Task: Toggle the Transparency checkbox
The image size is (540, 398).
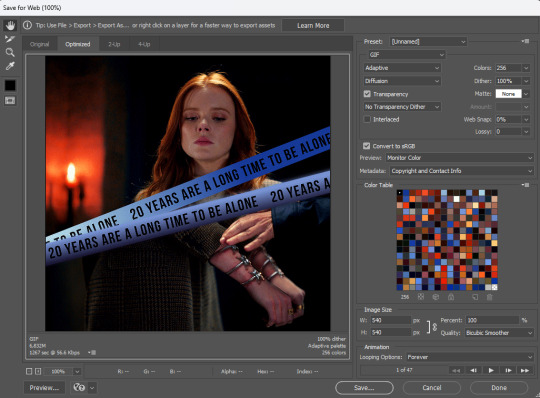Action: (x=367, y=94)
